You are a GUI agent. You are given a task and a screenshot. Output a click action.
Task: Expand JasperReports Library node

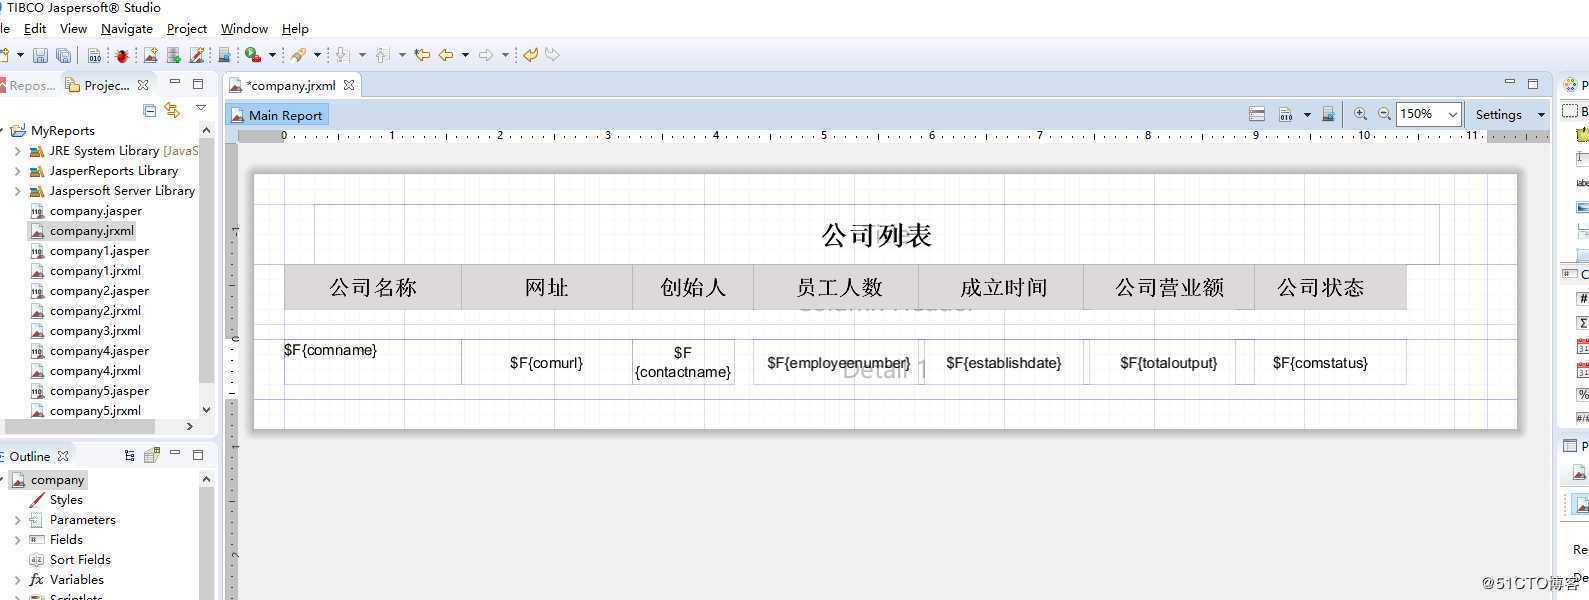pyautogui.click(x=17, y=171)
